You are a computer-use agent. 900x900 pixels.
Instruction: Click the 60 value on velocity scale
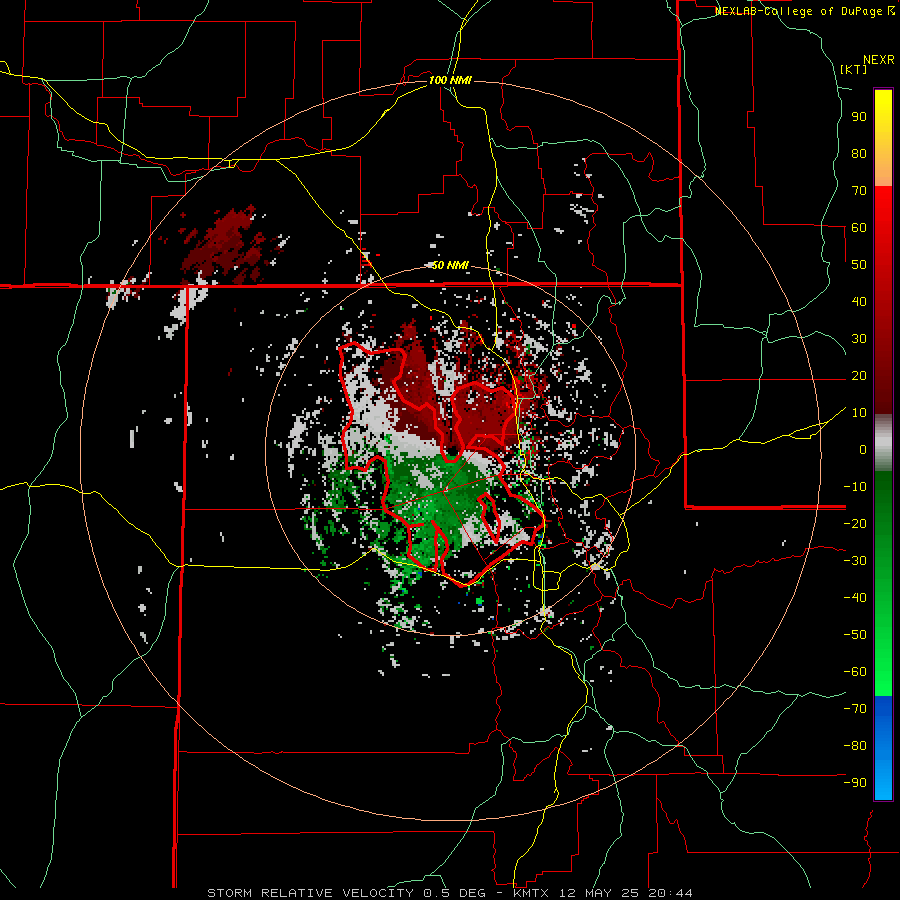coord(859,228)
